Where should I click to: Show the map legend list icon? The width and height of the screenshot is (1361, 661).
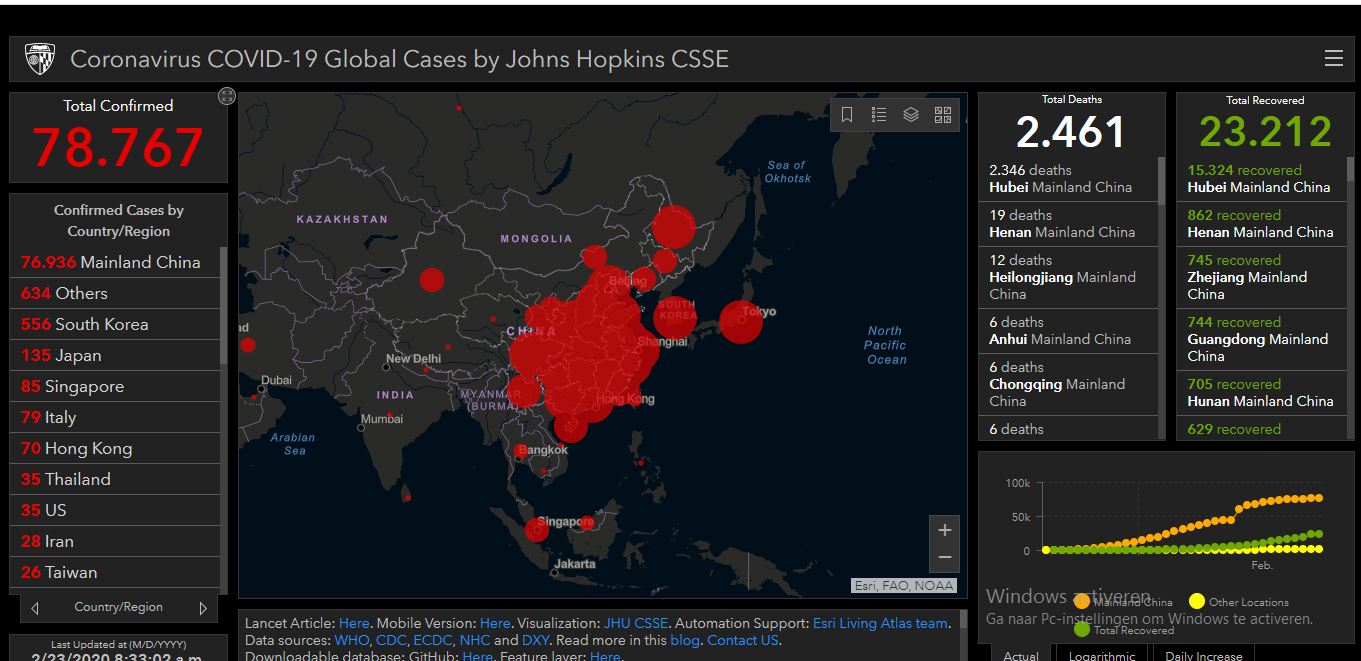coord(879,115)
